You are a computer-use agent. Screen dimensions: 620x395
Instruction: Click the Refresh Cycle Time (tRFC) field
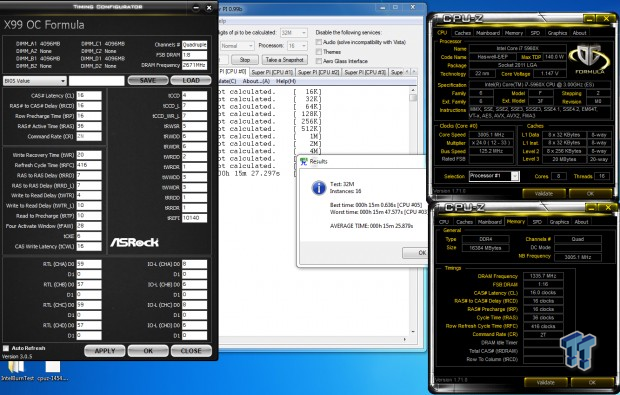tap(89, 165)
